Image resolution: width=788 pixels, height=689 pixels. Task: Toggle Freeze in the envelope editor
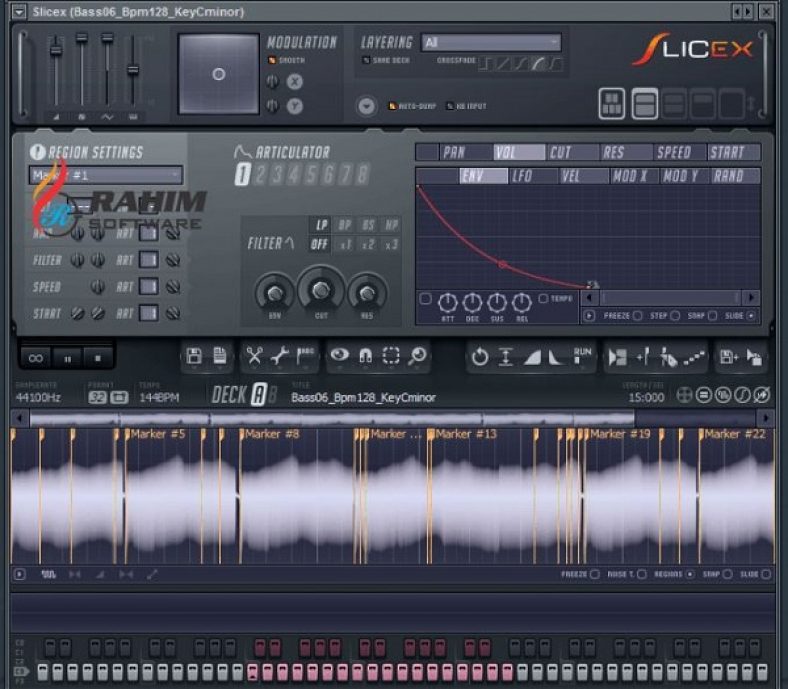pos(636,316)
